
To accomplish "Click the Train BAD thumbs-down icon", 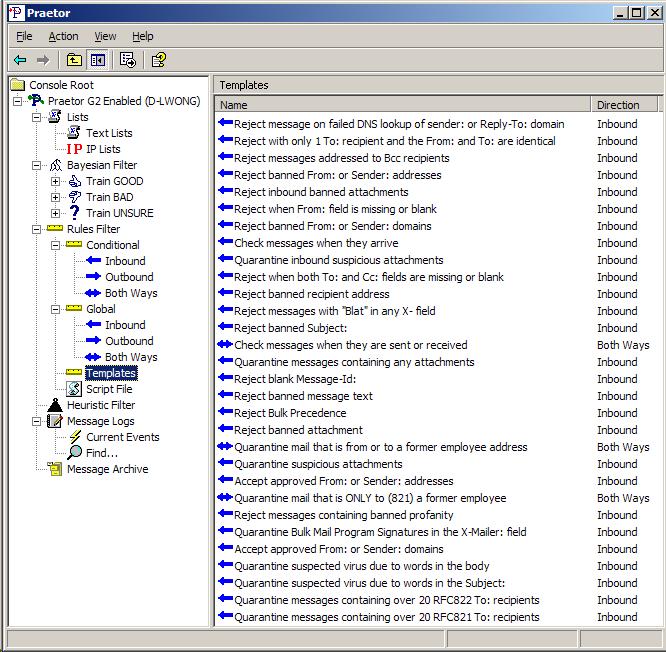I will pyautogui.click(x=75, y=197).
